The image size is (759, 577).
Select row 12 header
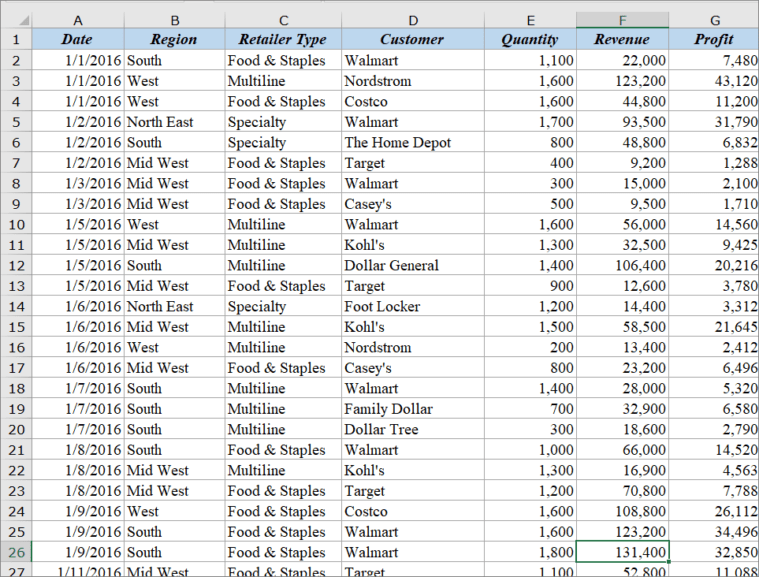pyautogui.click(x=16, y=265)
